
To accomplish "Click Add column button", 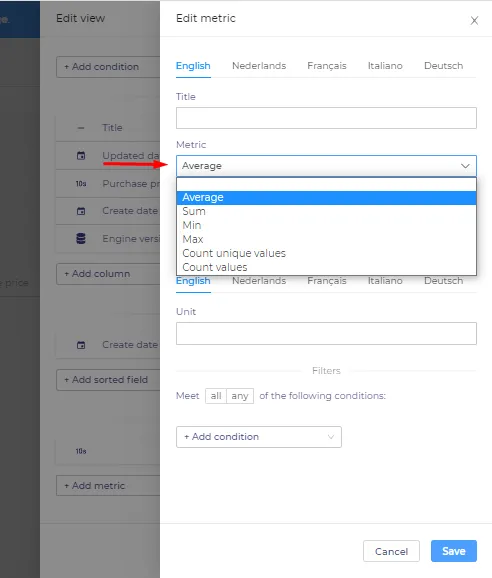I will pos(108,274).
